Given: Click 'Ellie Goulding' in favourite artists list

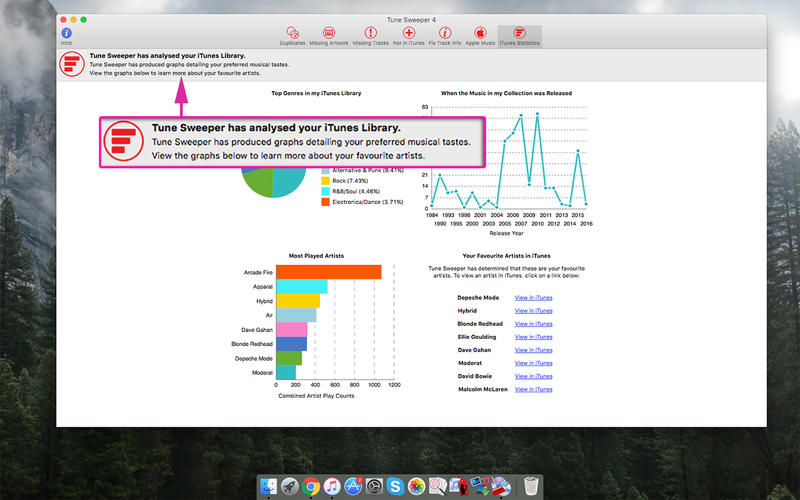Looking at the screenshot, I should pyautogui.click(x=477, y=337).
